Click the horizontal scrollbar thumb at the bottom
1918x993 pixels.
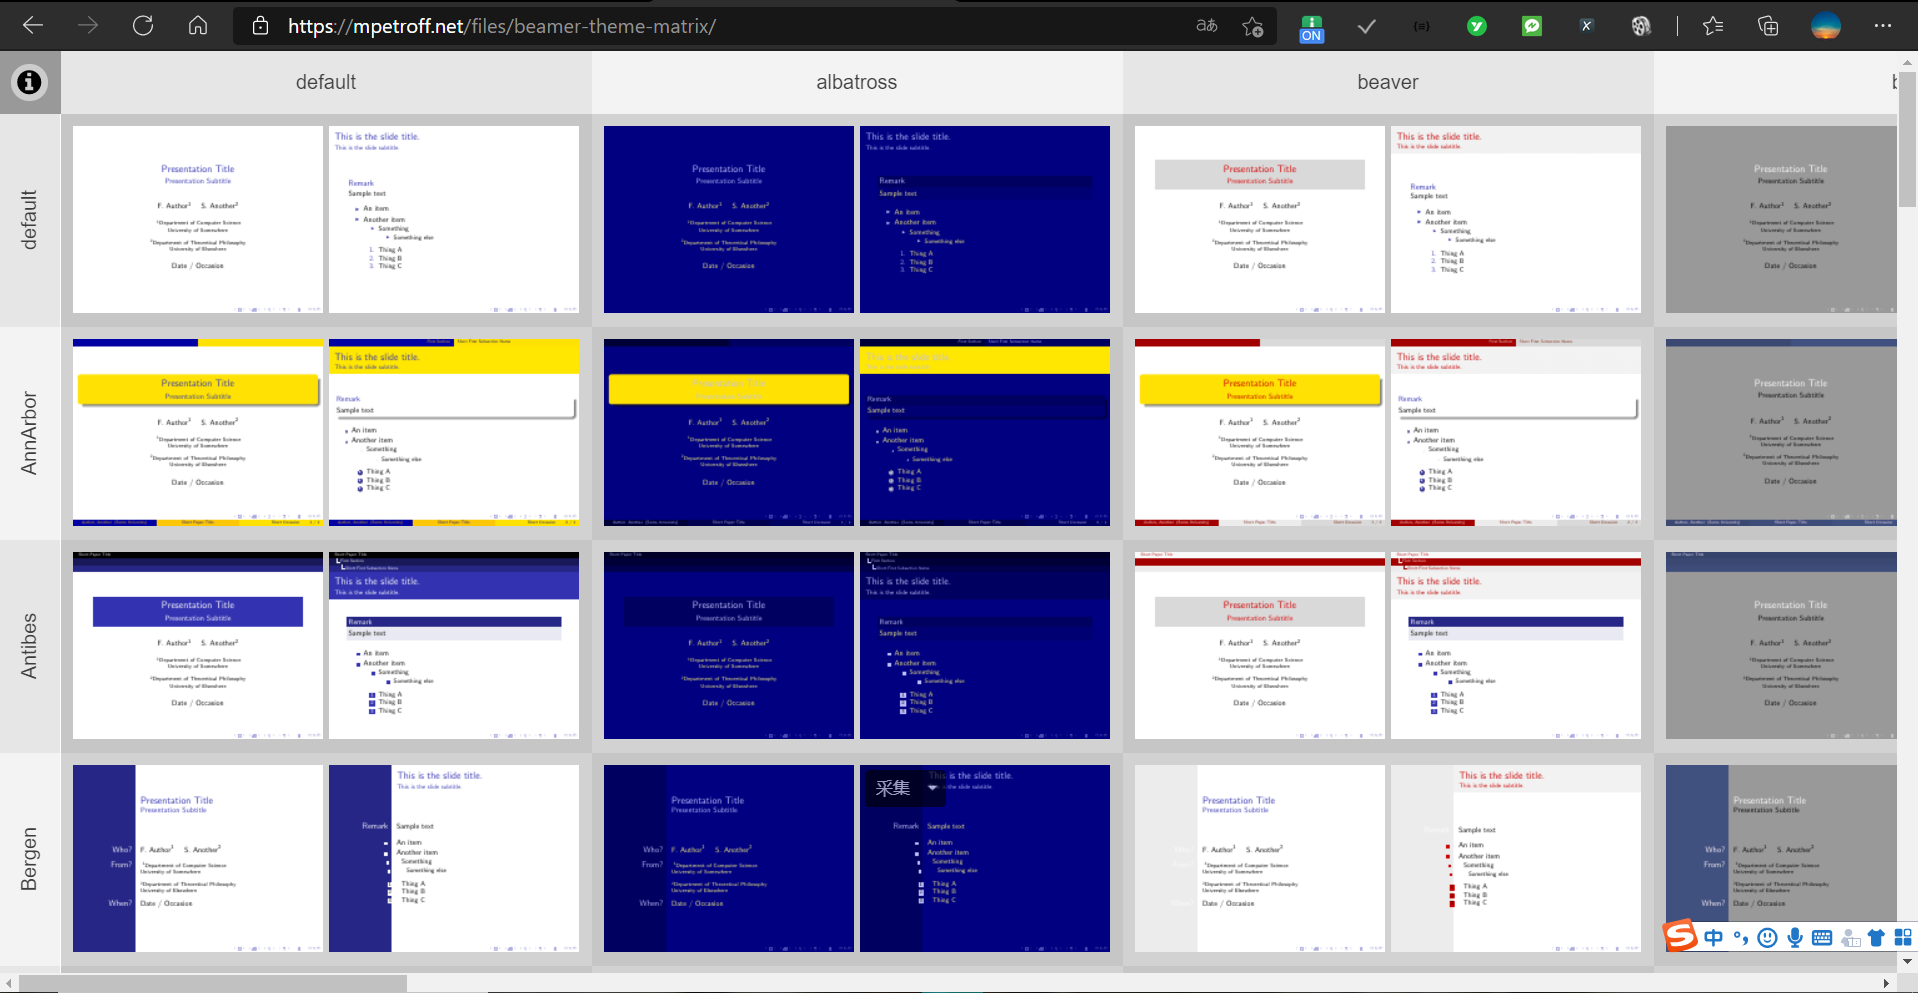coord(212,984)
